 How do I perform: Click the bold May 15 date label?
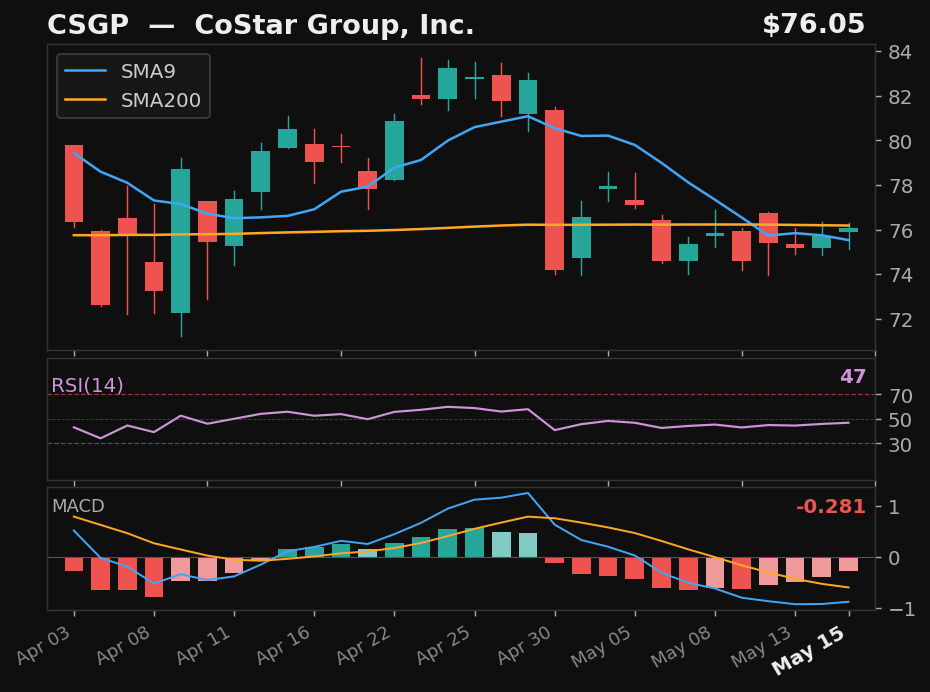(809, 650)
